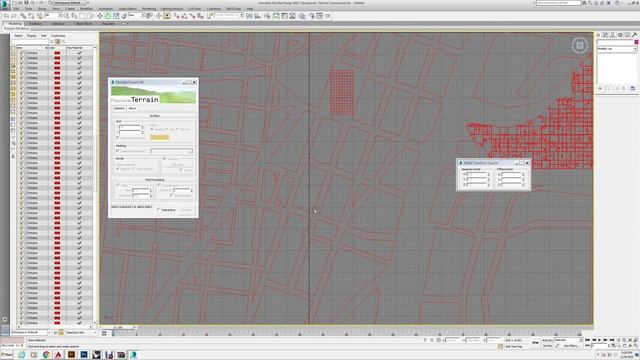Click the Render Production teapot icon

328,16
